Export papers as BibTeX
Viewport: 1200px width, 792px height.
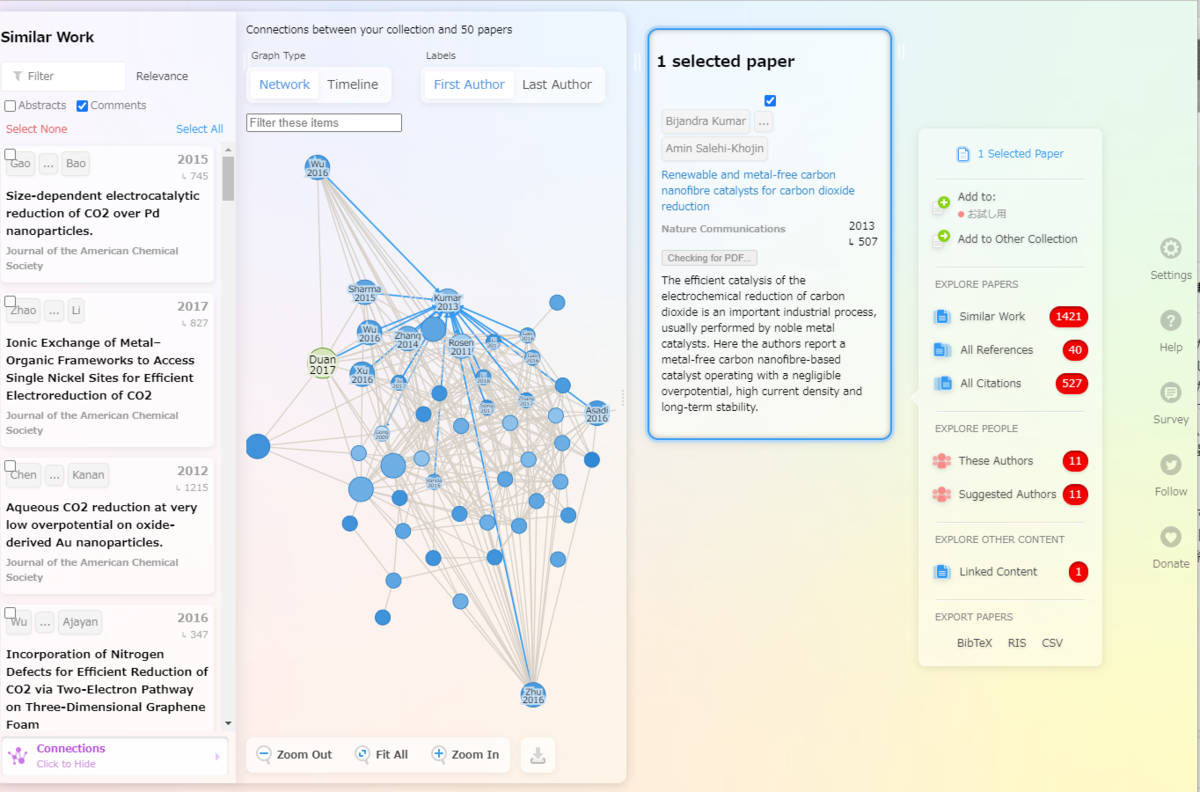pos(974,643)
